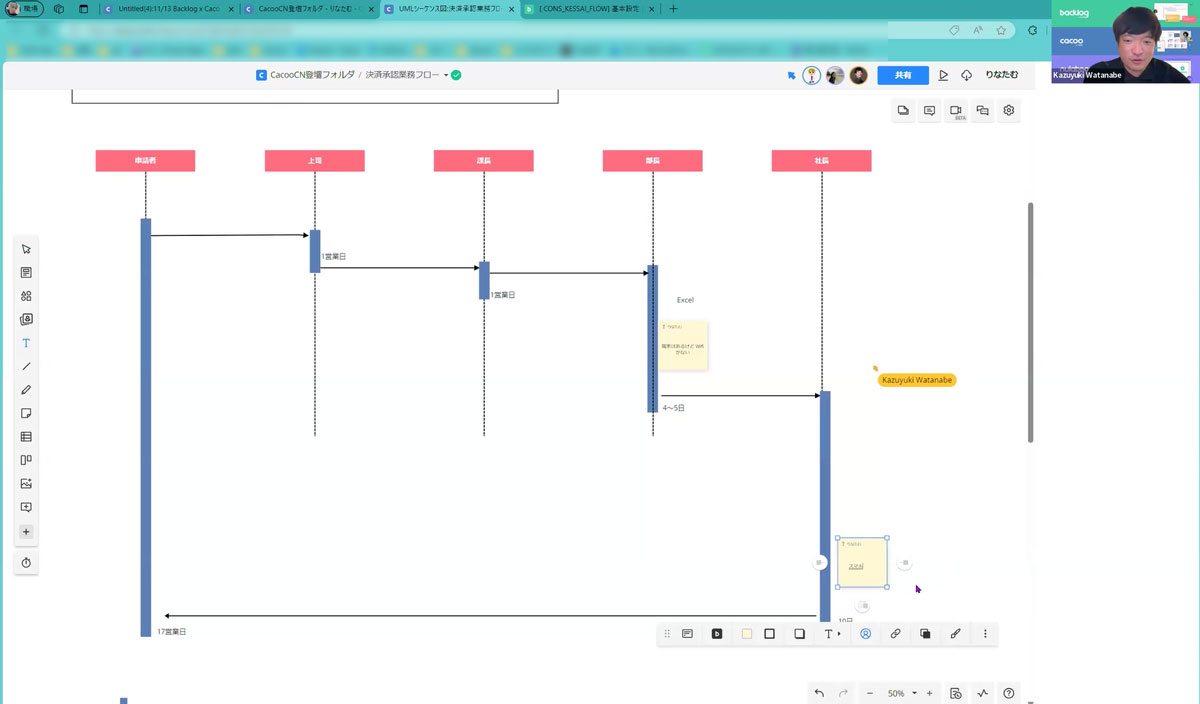Expand the text style options arrow
The image size is (1200, 704).
pos(838,634)
